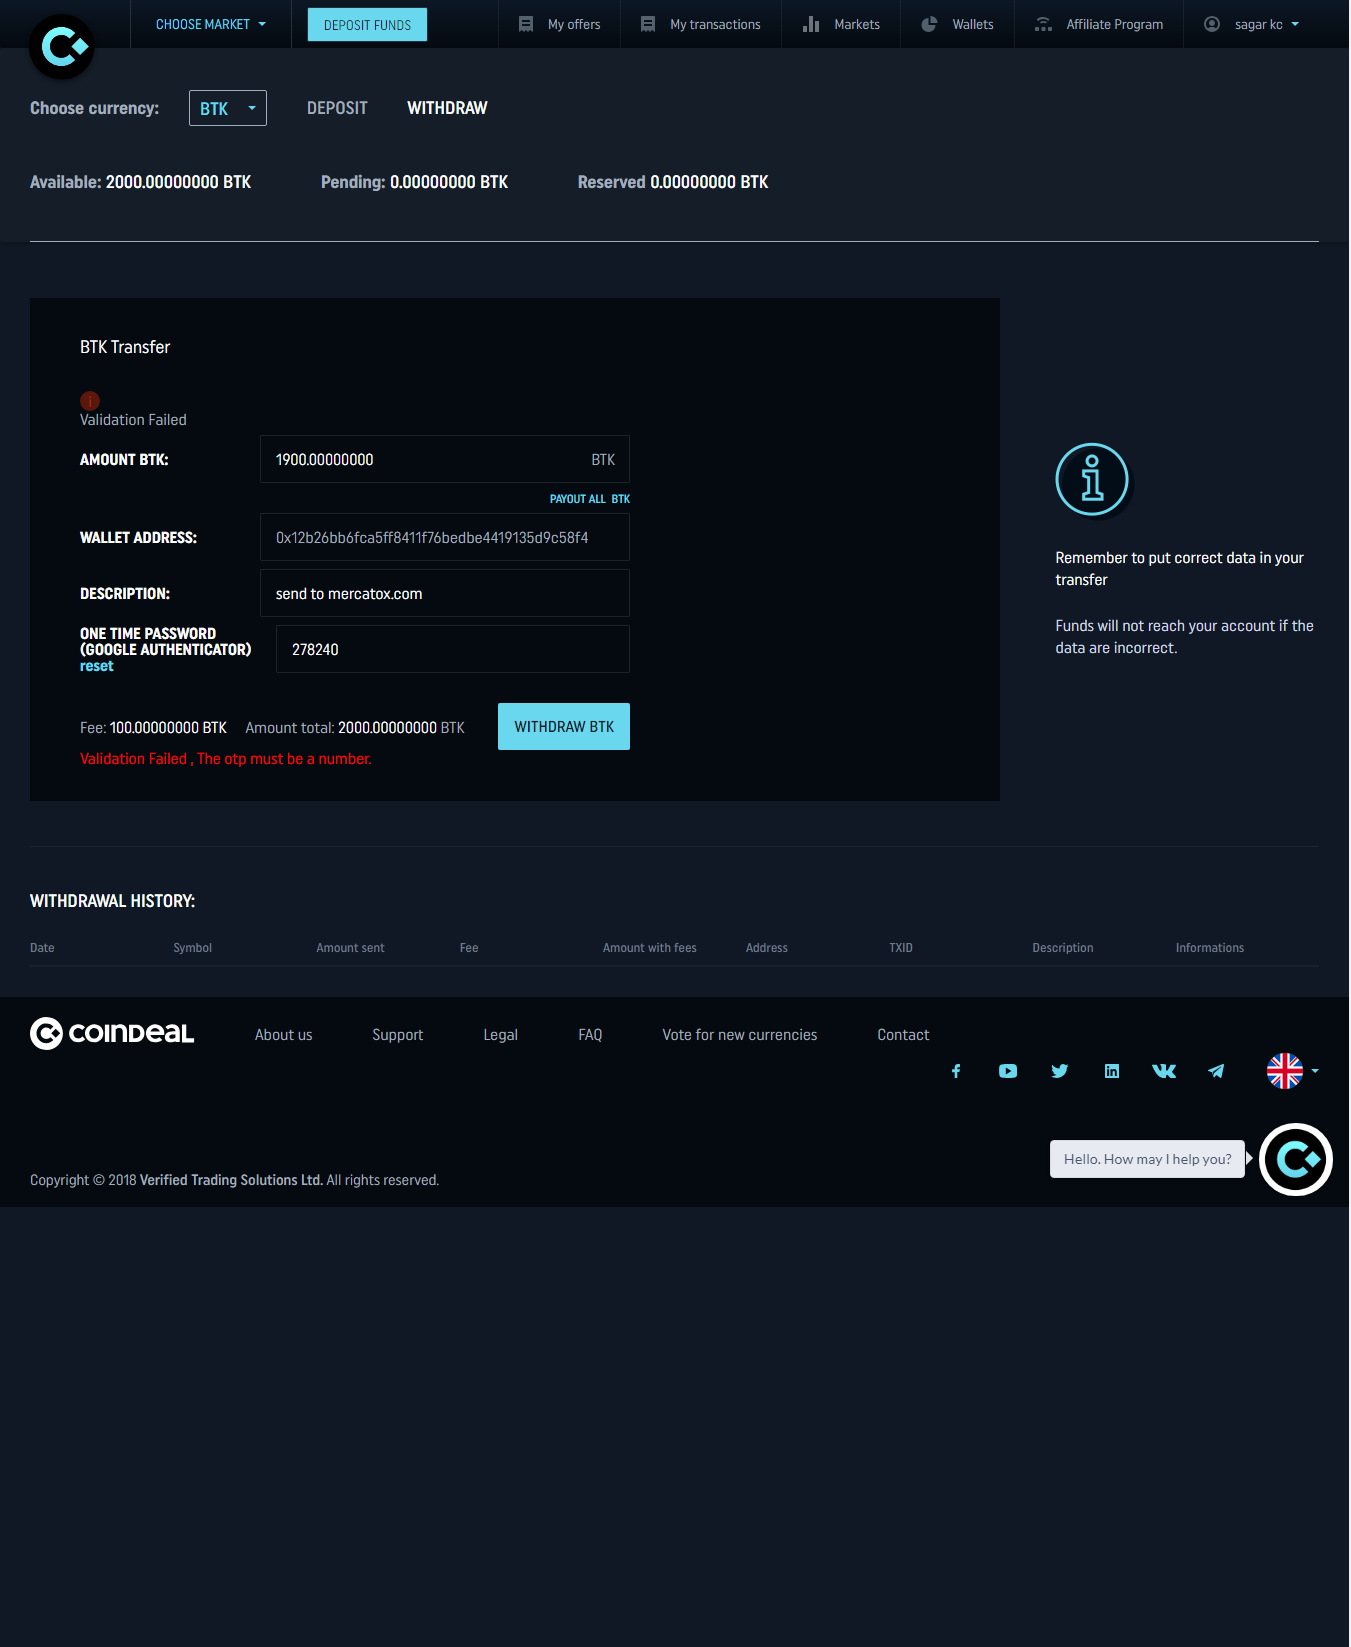The height and width of the screenshot is (1647, 1351).
Task: Open the FAQ footer link
Action: (590, 1035)
